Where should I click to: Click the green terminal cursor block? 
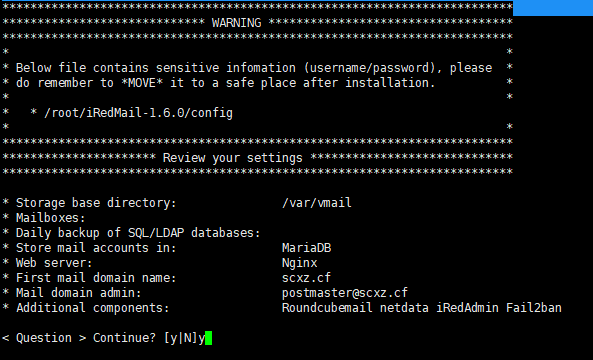pos(208,338)
